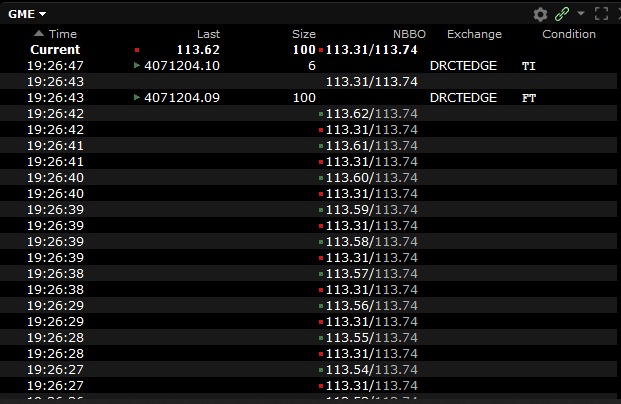This screenshot has height=404, width=621.
Task: Click the NBBO quote 113.55/113.74
Action: pyautogui.click(x=371, y=337)
